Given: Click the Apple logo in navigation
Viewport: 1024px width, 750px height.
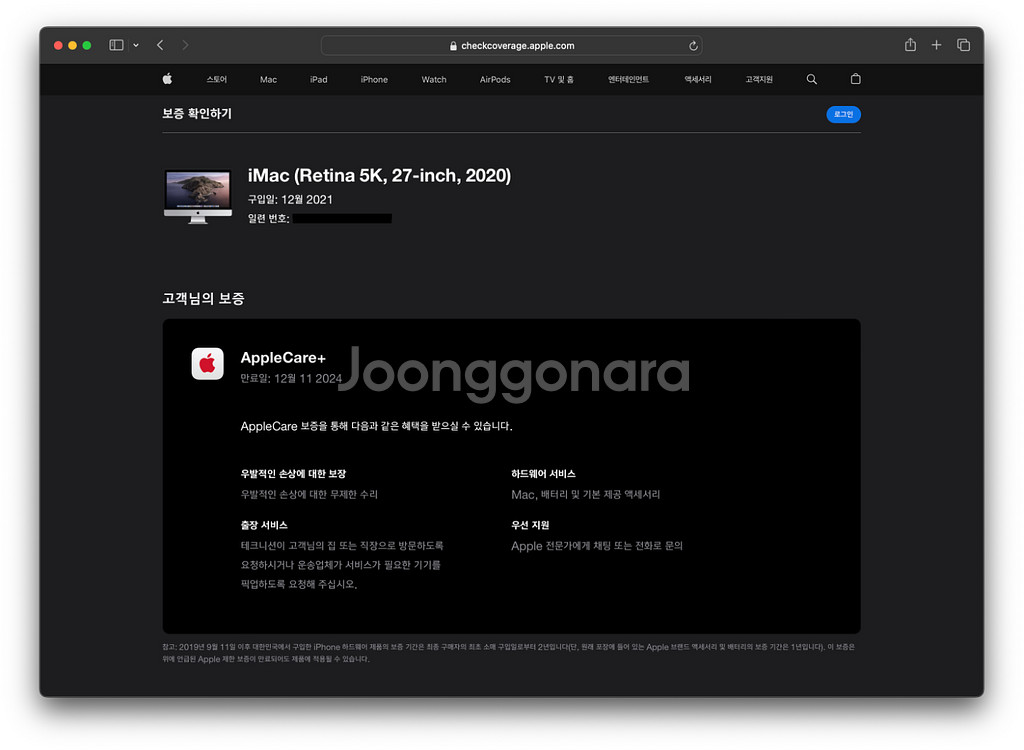Looking at the screenshot, I should [x=167, y=79].
